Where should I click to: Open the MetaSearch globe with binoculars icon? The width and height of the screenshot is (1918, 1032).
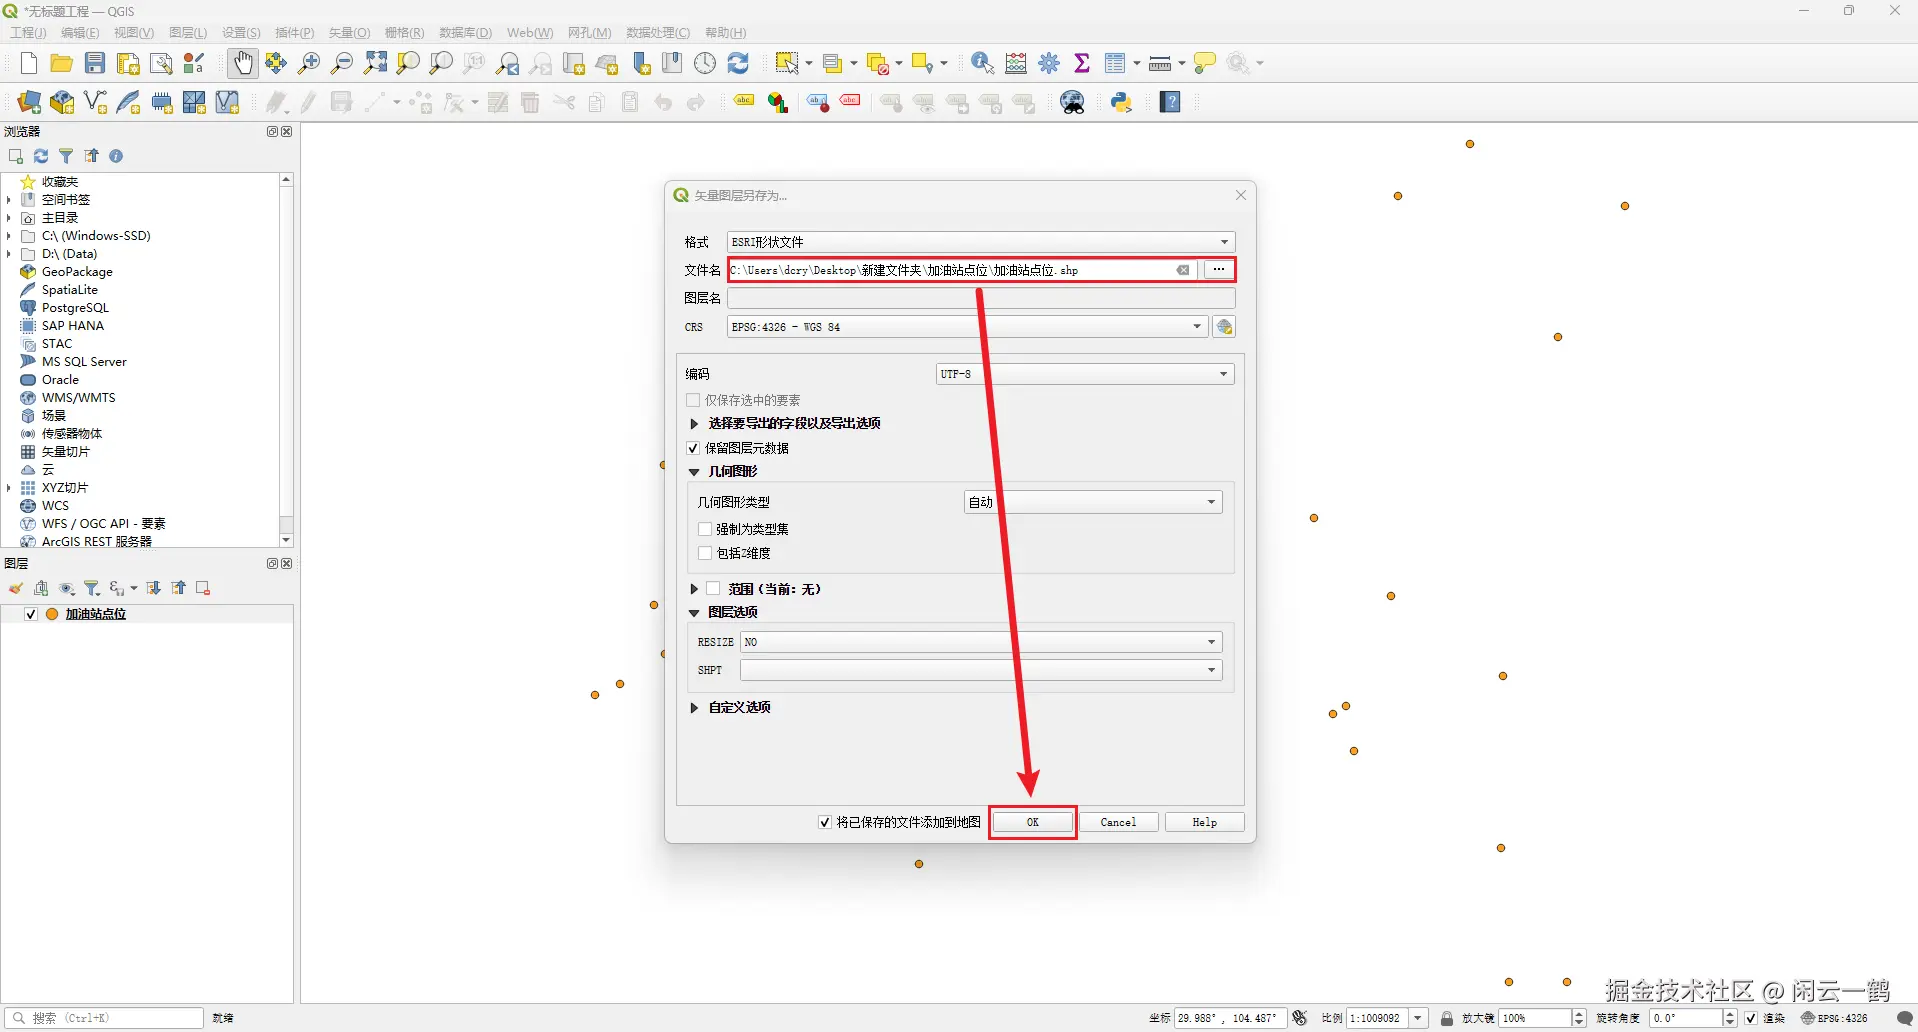pyautogui.click(x=1073, y=102)
